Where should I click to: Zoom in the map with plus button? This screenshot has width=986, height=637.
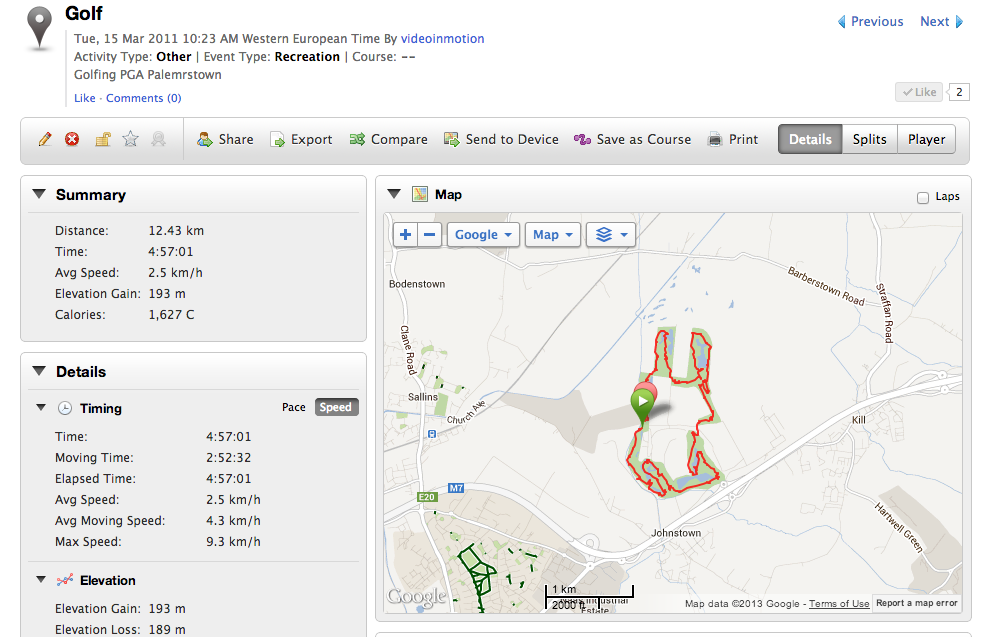406,235
